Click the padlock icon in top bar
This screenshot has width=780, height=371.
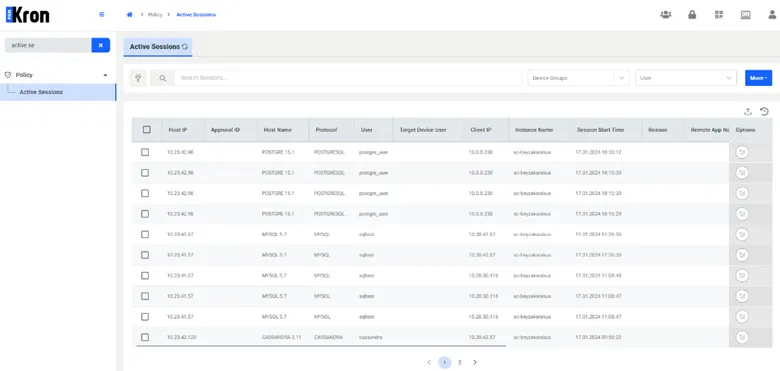click(692, 14)
